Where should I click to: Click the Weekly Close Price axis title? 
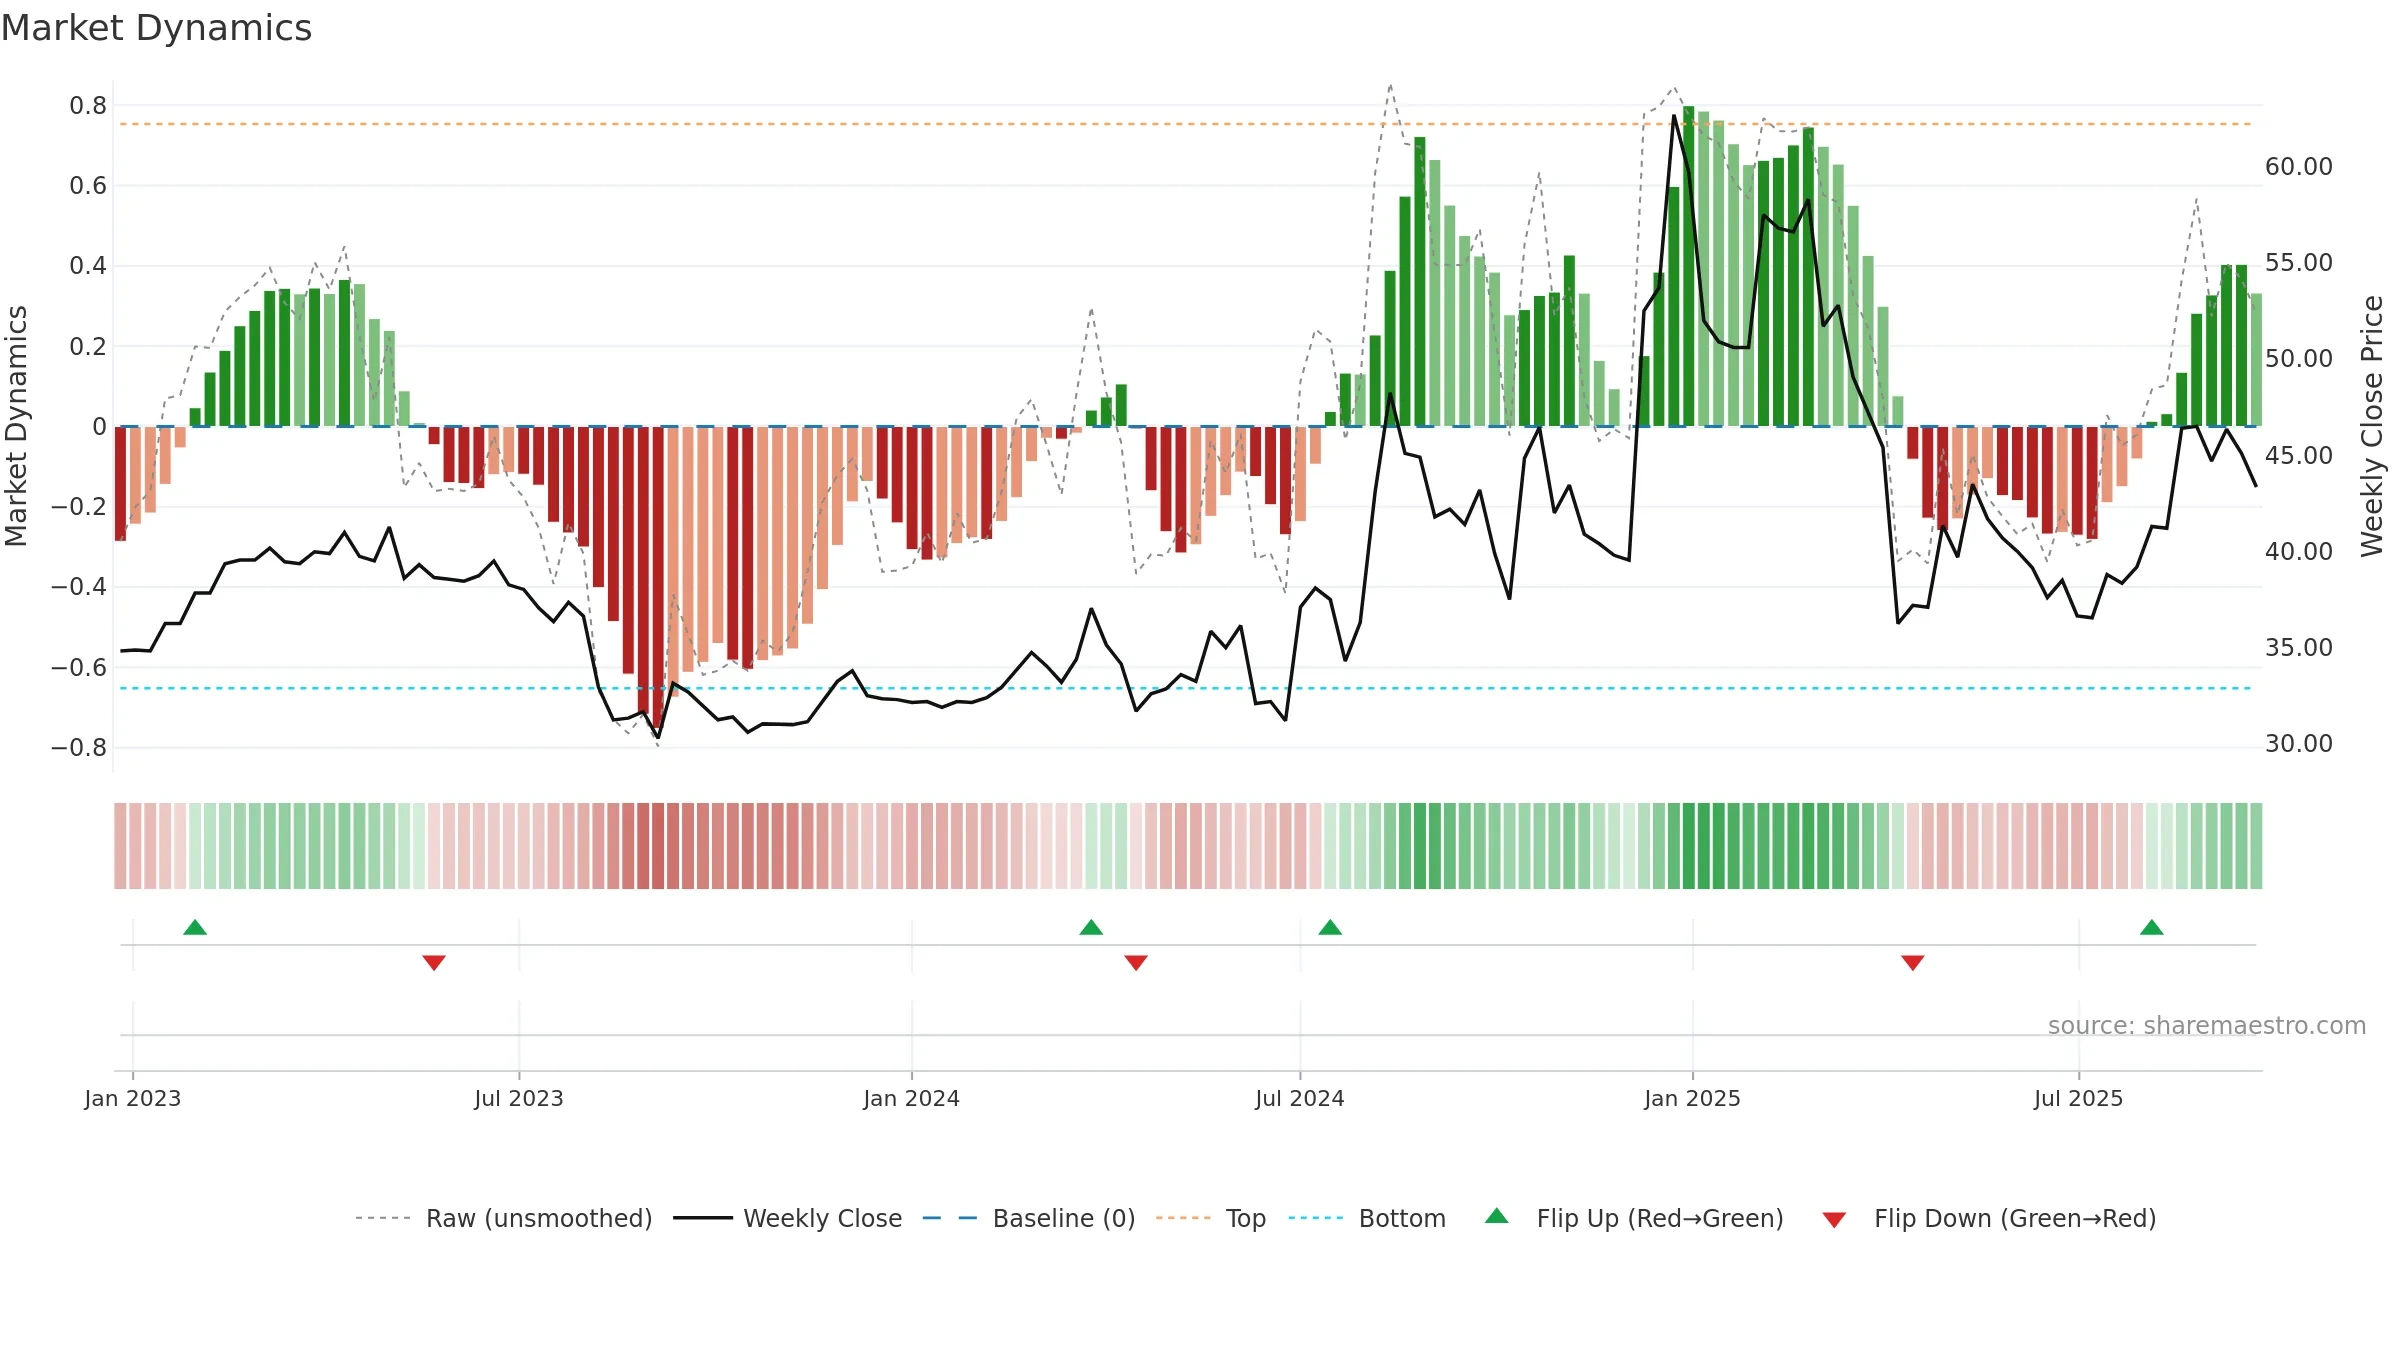point(2372,426)
